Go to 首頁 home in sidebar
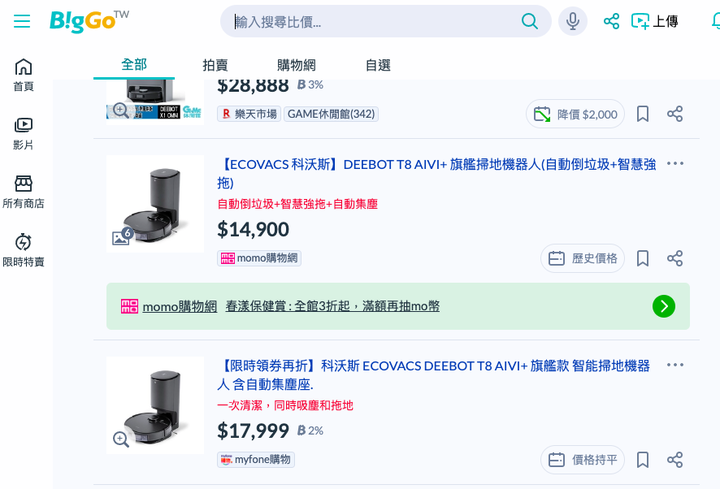This screenshot has height=489, width=720. point(23,75)
